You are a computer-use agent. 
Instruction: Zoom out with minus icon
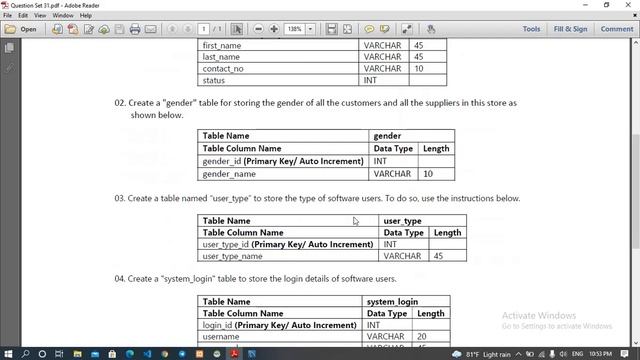(258, 29)
